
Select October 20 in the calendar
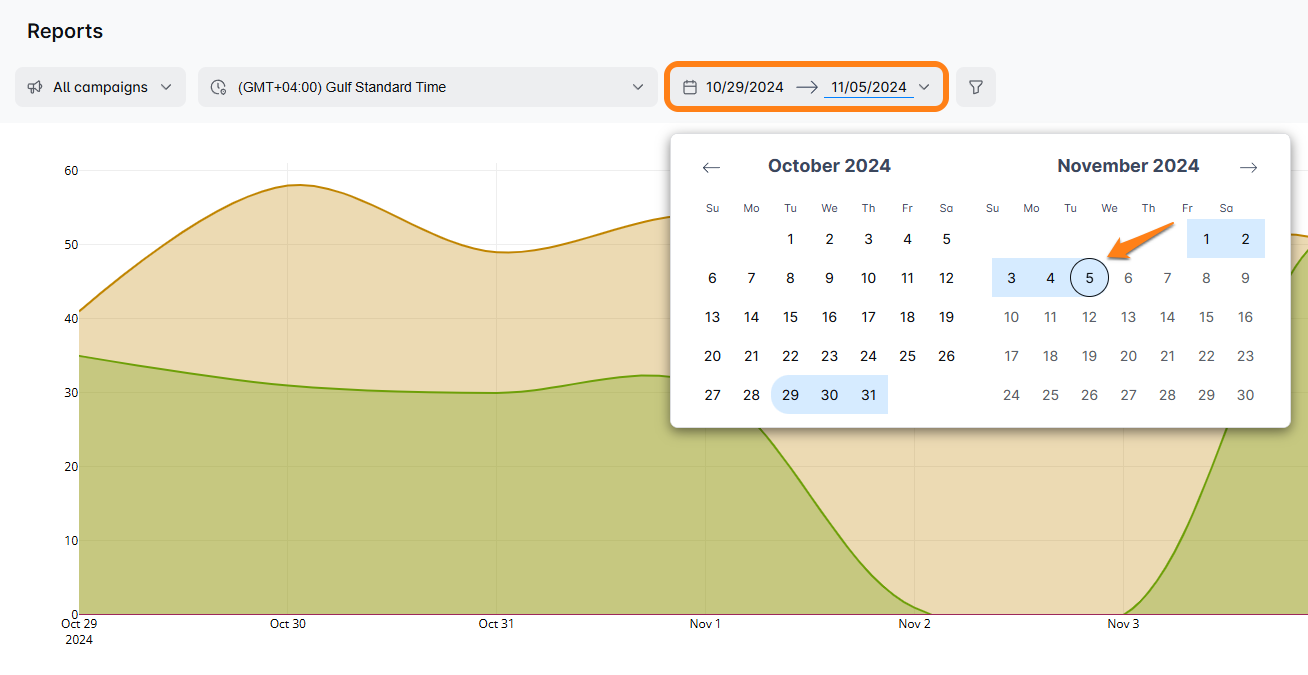click(x=712, y=356)
